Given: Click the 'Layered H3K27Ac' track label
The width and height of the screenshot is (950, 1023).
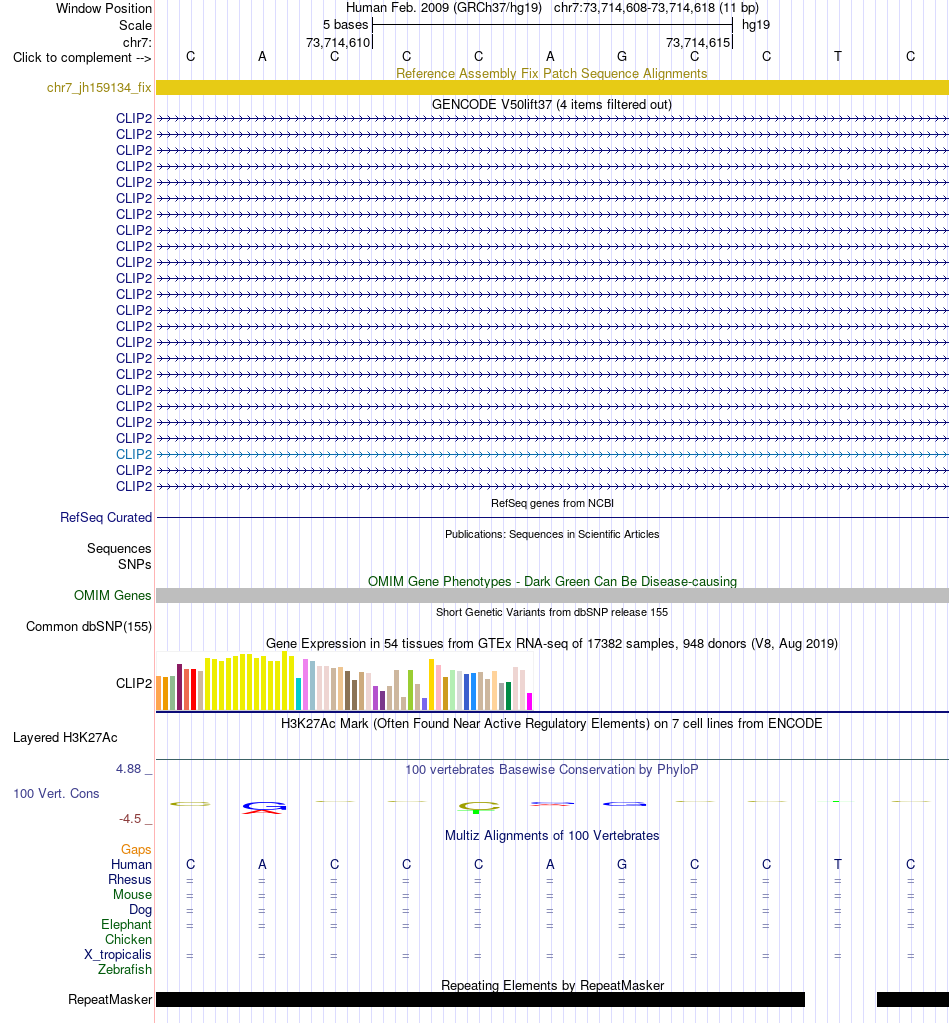Looking at the screenshot, I should (x=65, y=737).
